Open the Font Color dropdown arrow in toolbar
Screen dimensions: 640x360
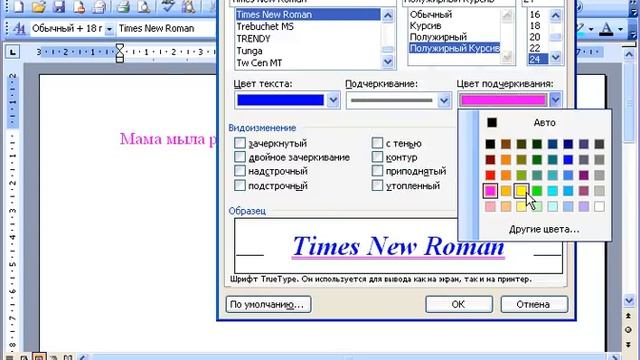620,29
